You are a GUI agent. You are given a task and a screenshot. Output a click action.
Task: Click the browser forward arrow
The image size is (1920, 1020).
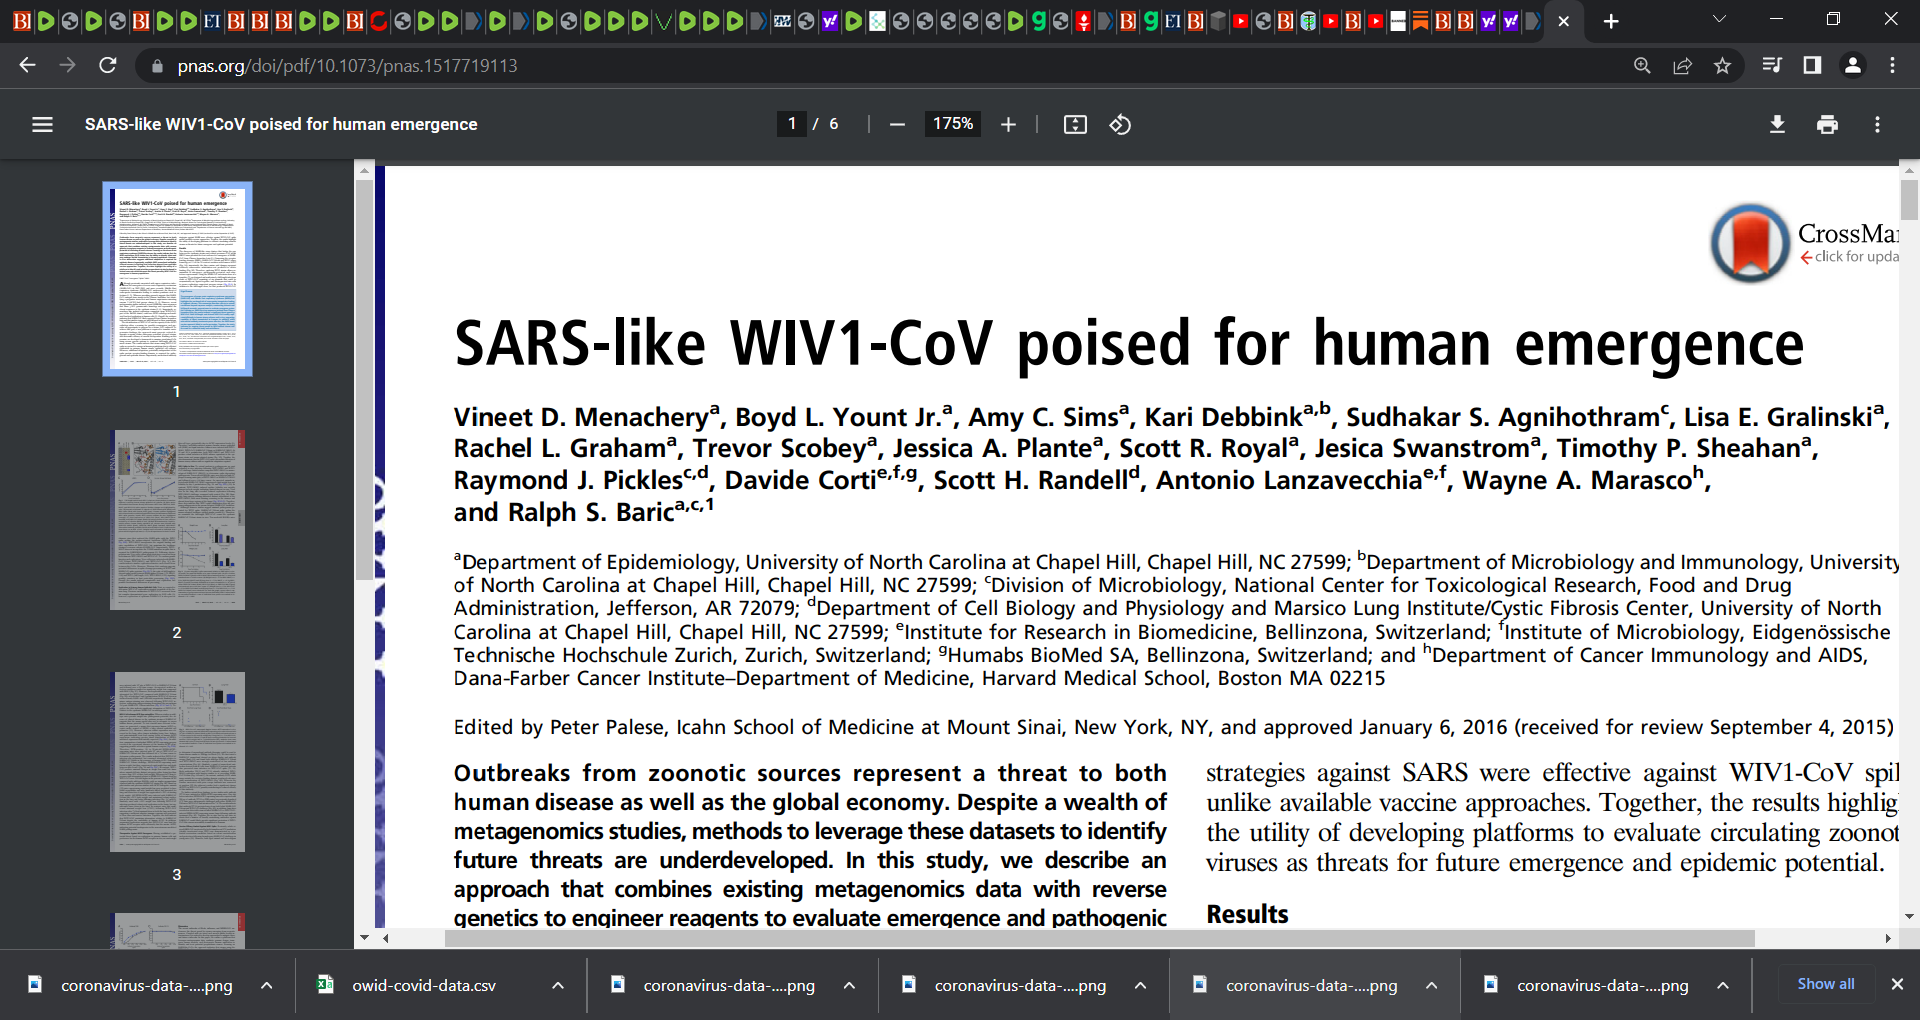67,65
